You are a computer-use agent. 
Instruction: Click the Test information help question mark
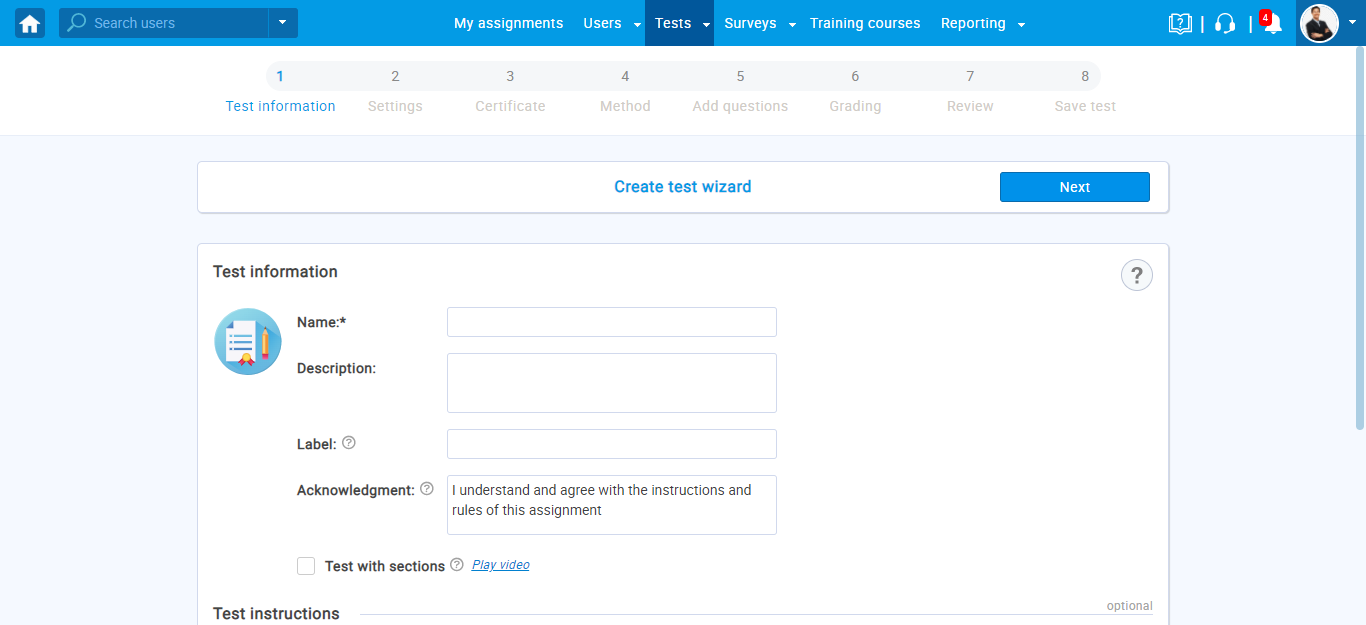1136,275
